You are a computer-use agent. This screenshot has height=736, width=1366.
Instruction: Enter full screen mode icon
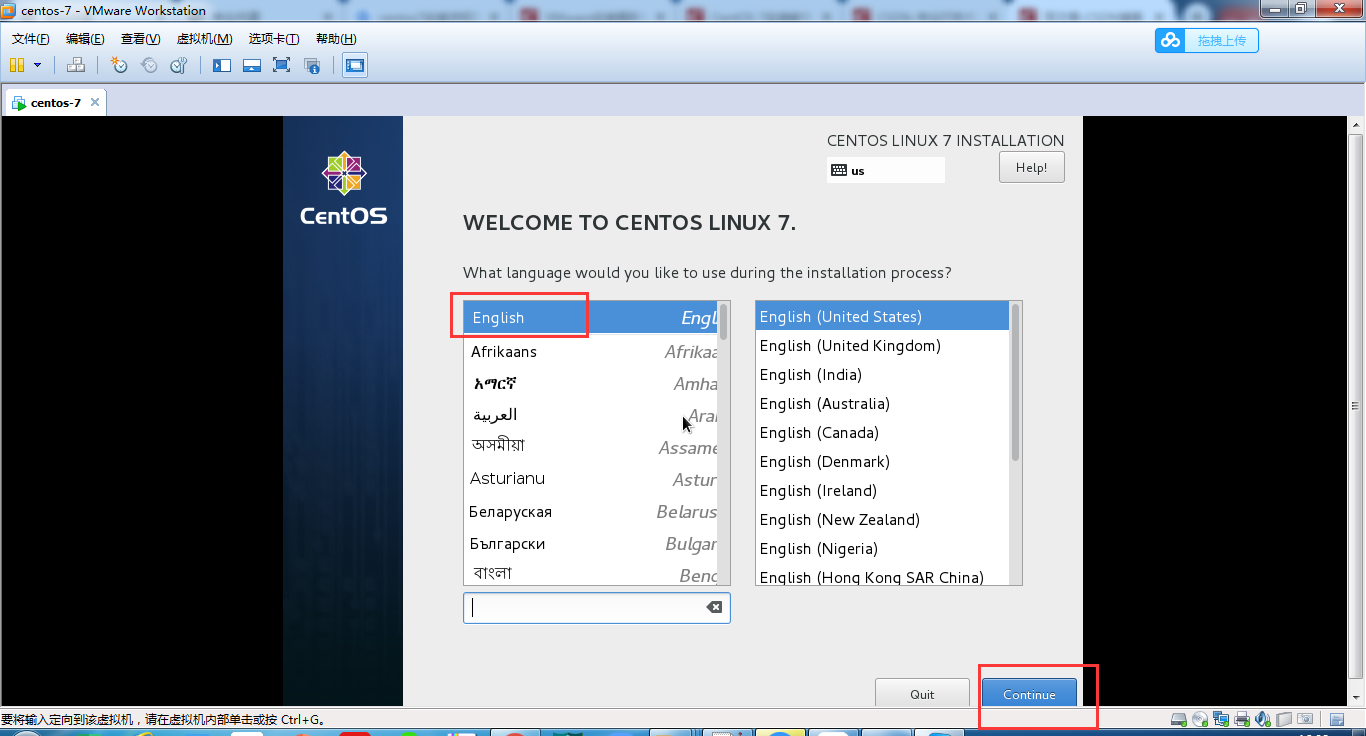tap(282, 65)
